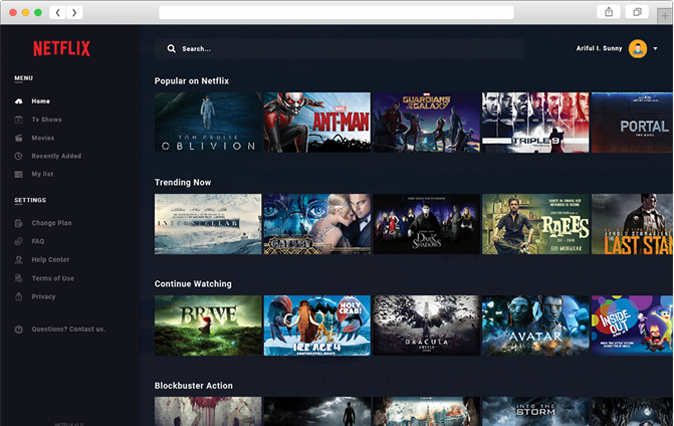The height and width of the screenshot is (426, 674).
Task: Open Terms of Use
Action: (x=52, y=278)
